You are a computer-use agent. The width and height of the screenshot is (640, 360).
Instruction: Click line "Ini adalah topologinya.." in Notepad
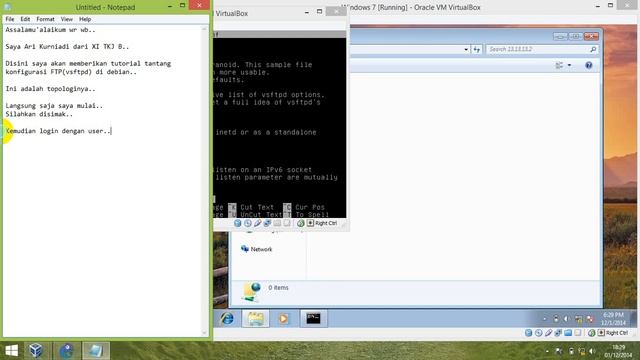point(50,89)
